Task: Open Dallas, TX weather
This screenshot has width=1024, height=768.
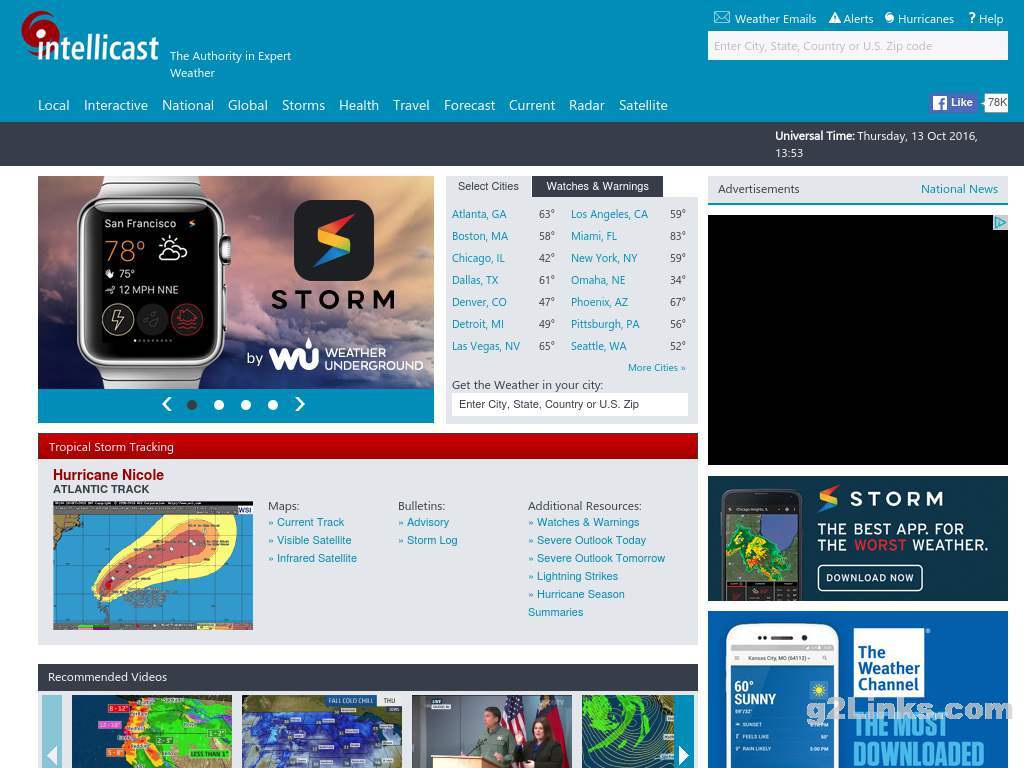Action: (475, 280)
